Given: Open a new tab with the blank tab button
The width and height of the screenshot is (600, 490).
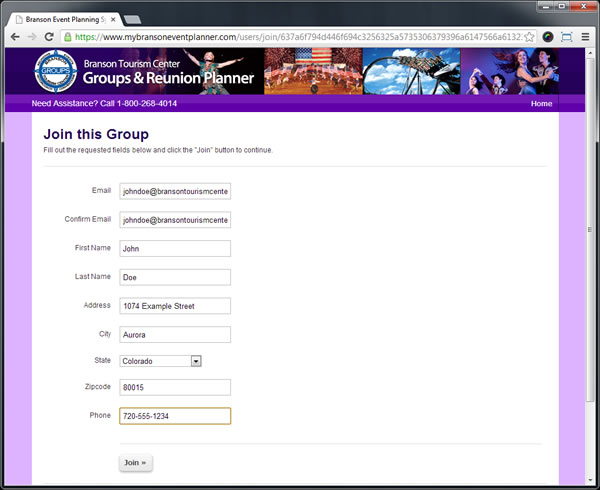Looking at the screenshot, I should (132, 20).
